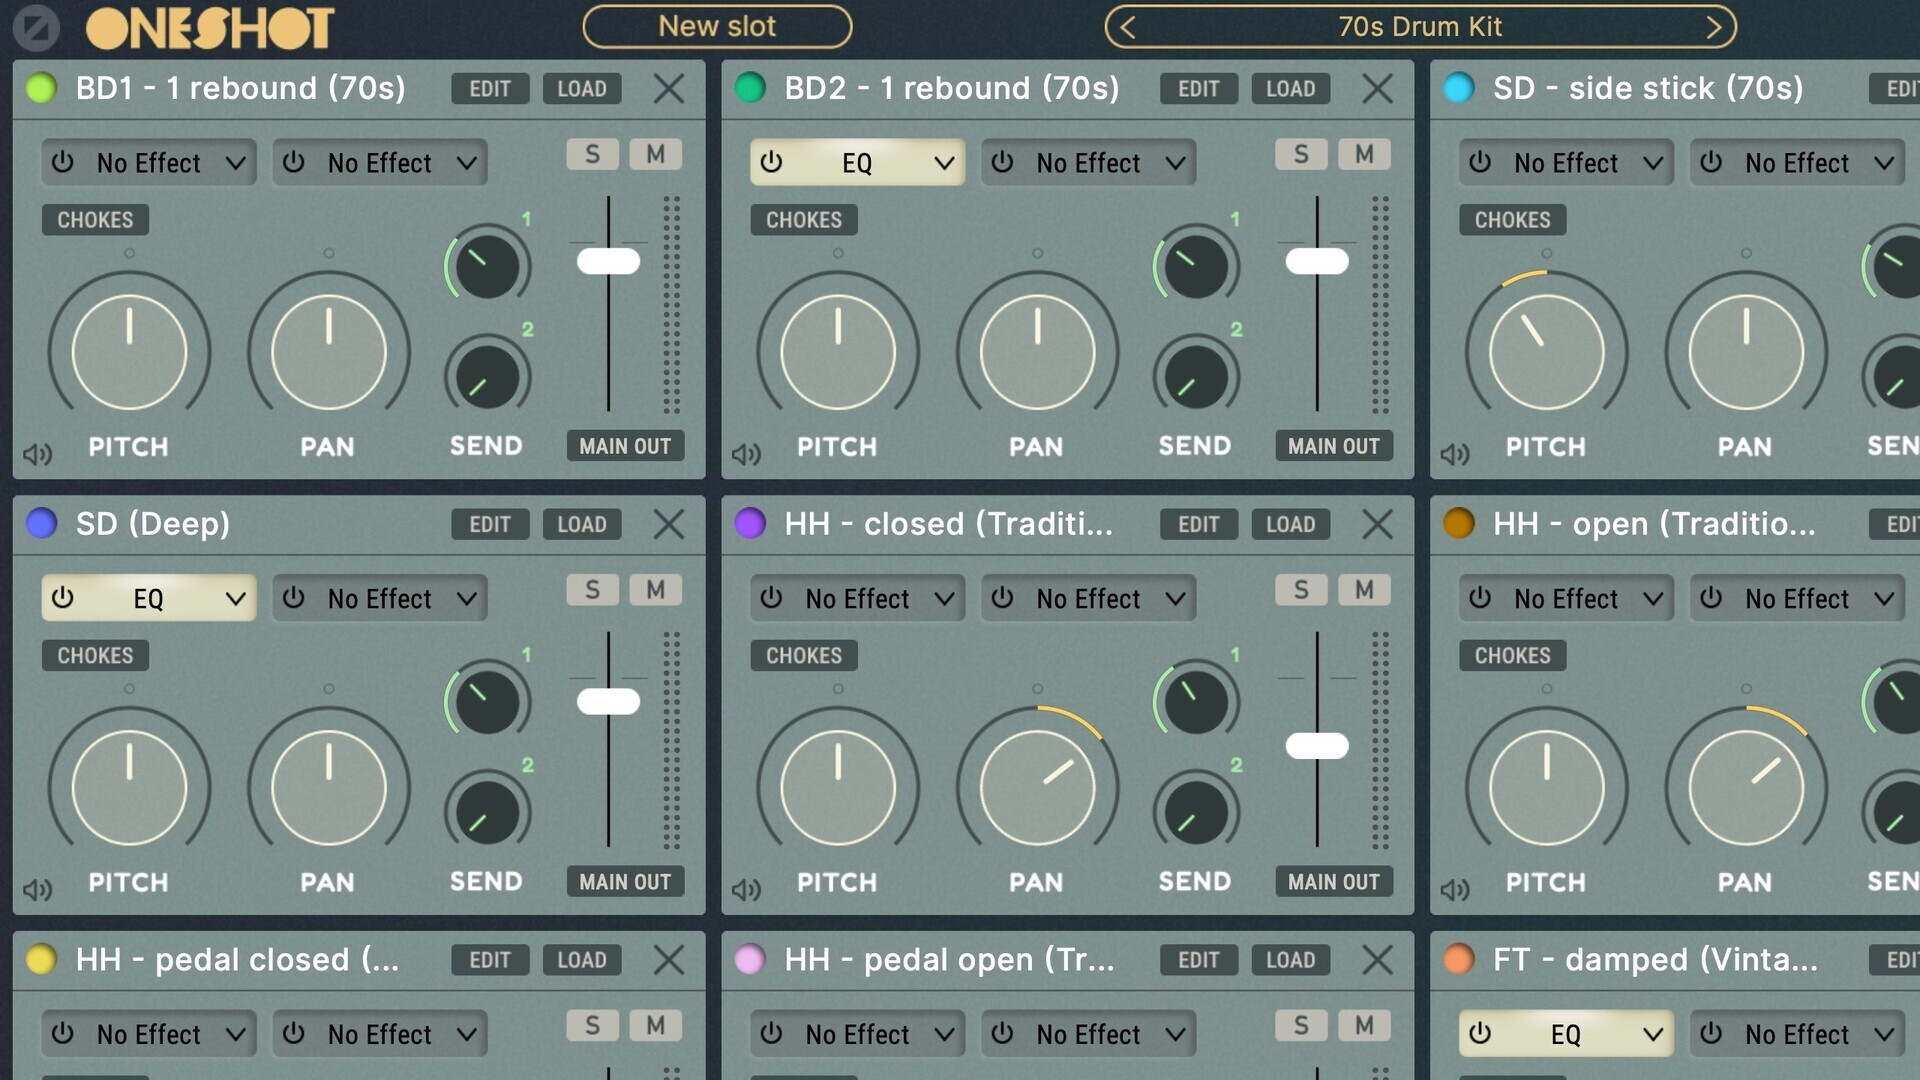Open CHOKES settings for BD1
This screenshot has height=1080, width=1920.
coord(95,220)
